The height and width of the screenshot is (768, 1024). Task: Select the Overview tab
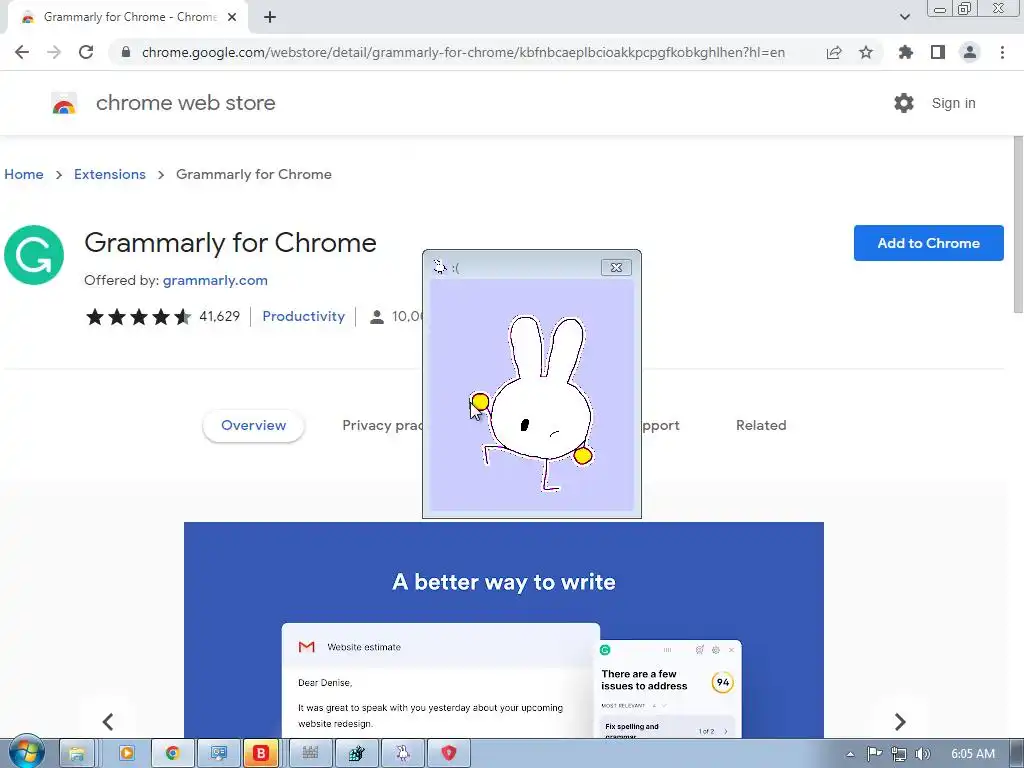pos(253,425)
